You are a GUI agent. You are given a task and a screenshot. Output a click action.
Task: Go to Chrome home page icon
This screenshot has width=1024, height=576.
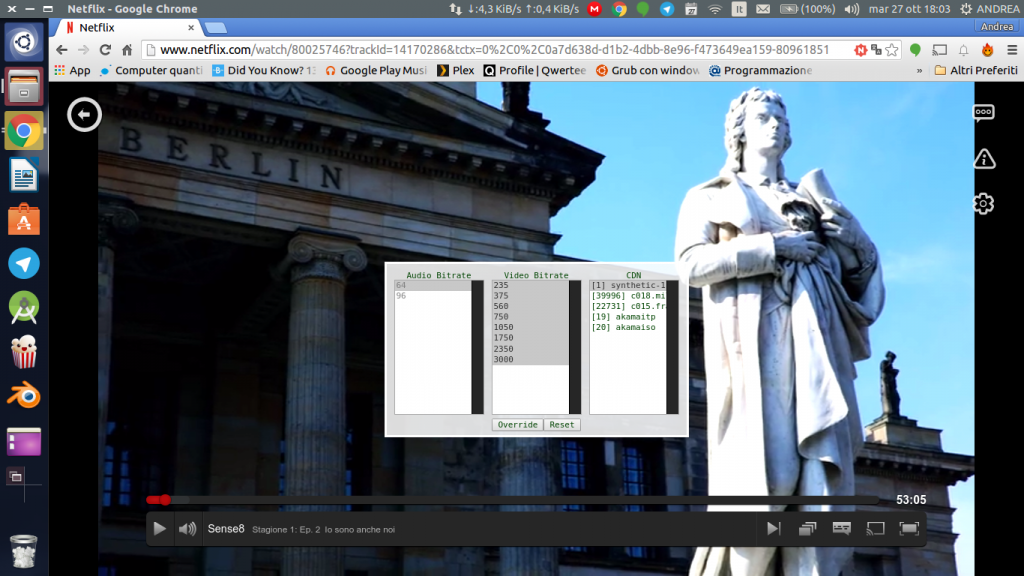point(127,50)
